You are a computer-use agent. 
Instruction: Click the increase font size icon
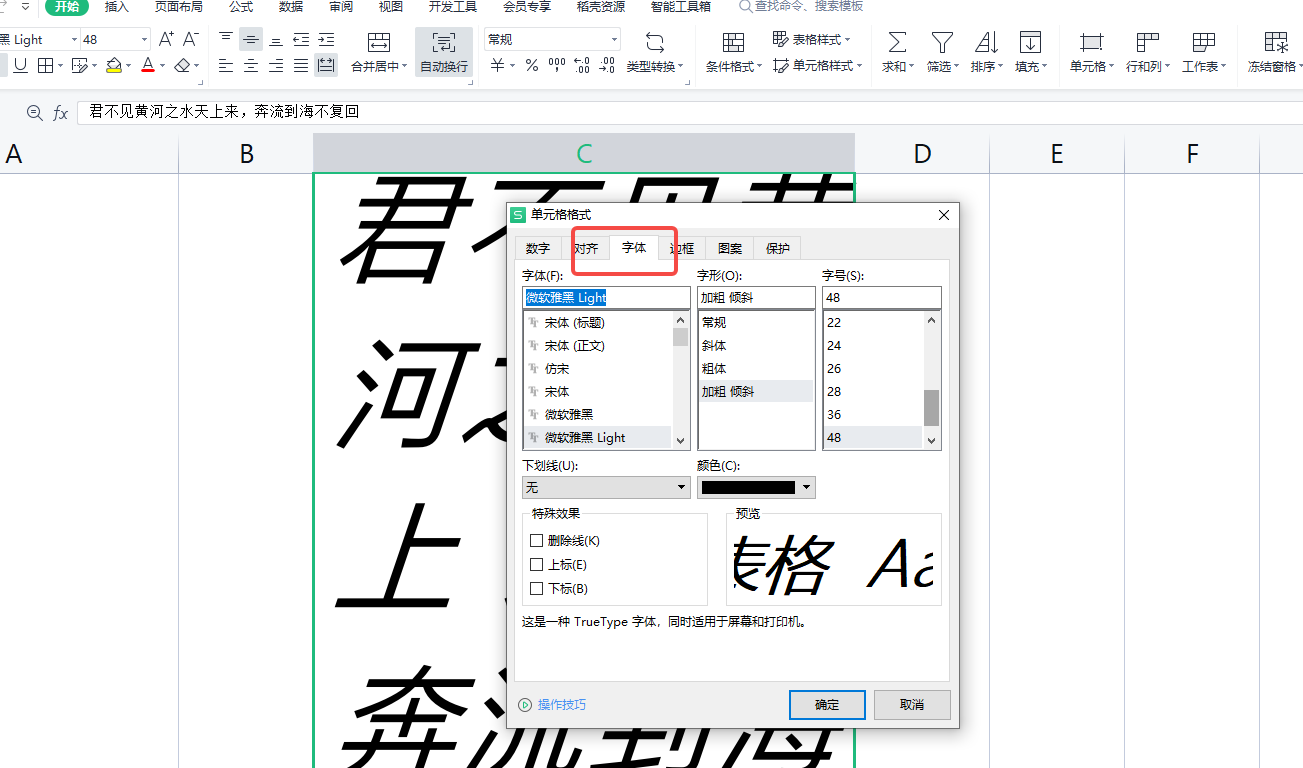coord(167,39)
